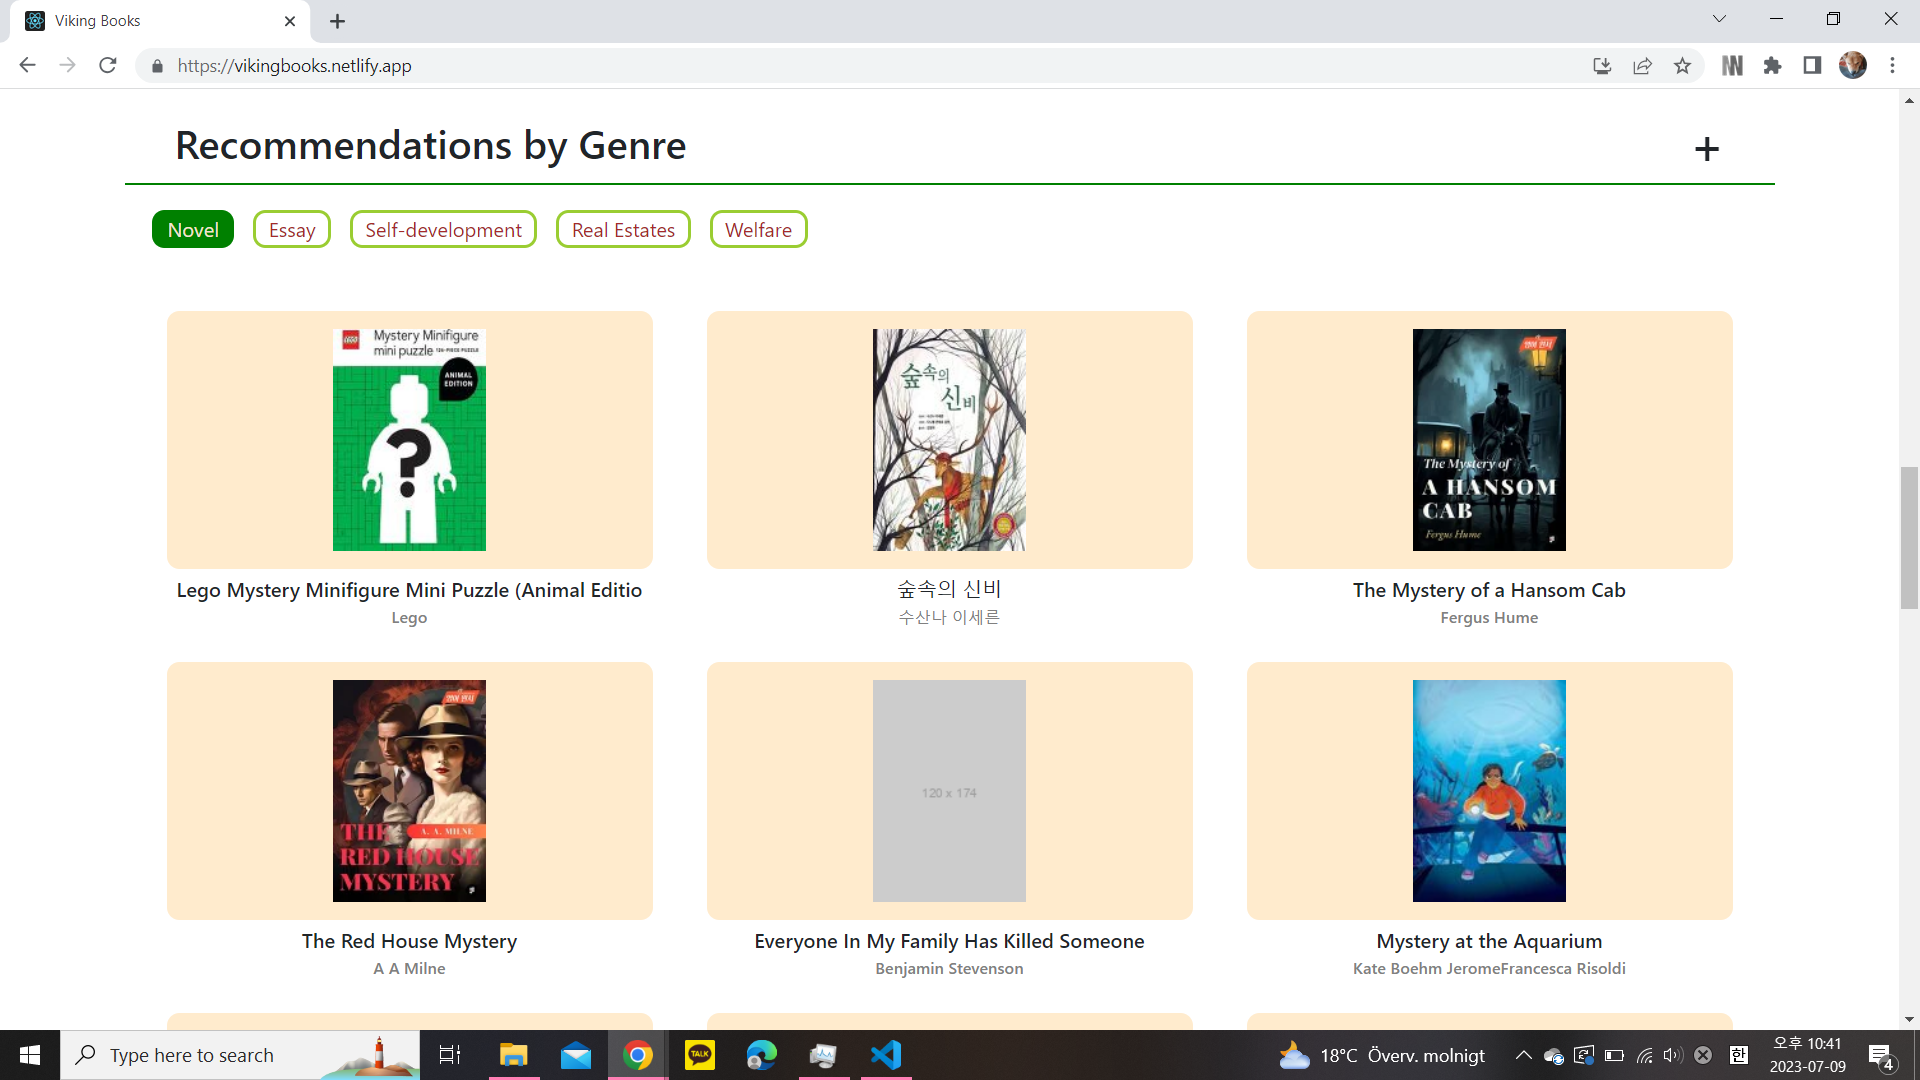Open a new browser tab
Image resolution: width=1920 pixels, height=1080 pixels.
coord(337,21)
